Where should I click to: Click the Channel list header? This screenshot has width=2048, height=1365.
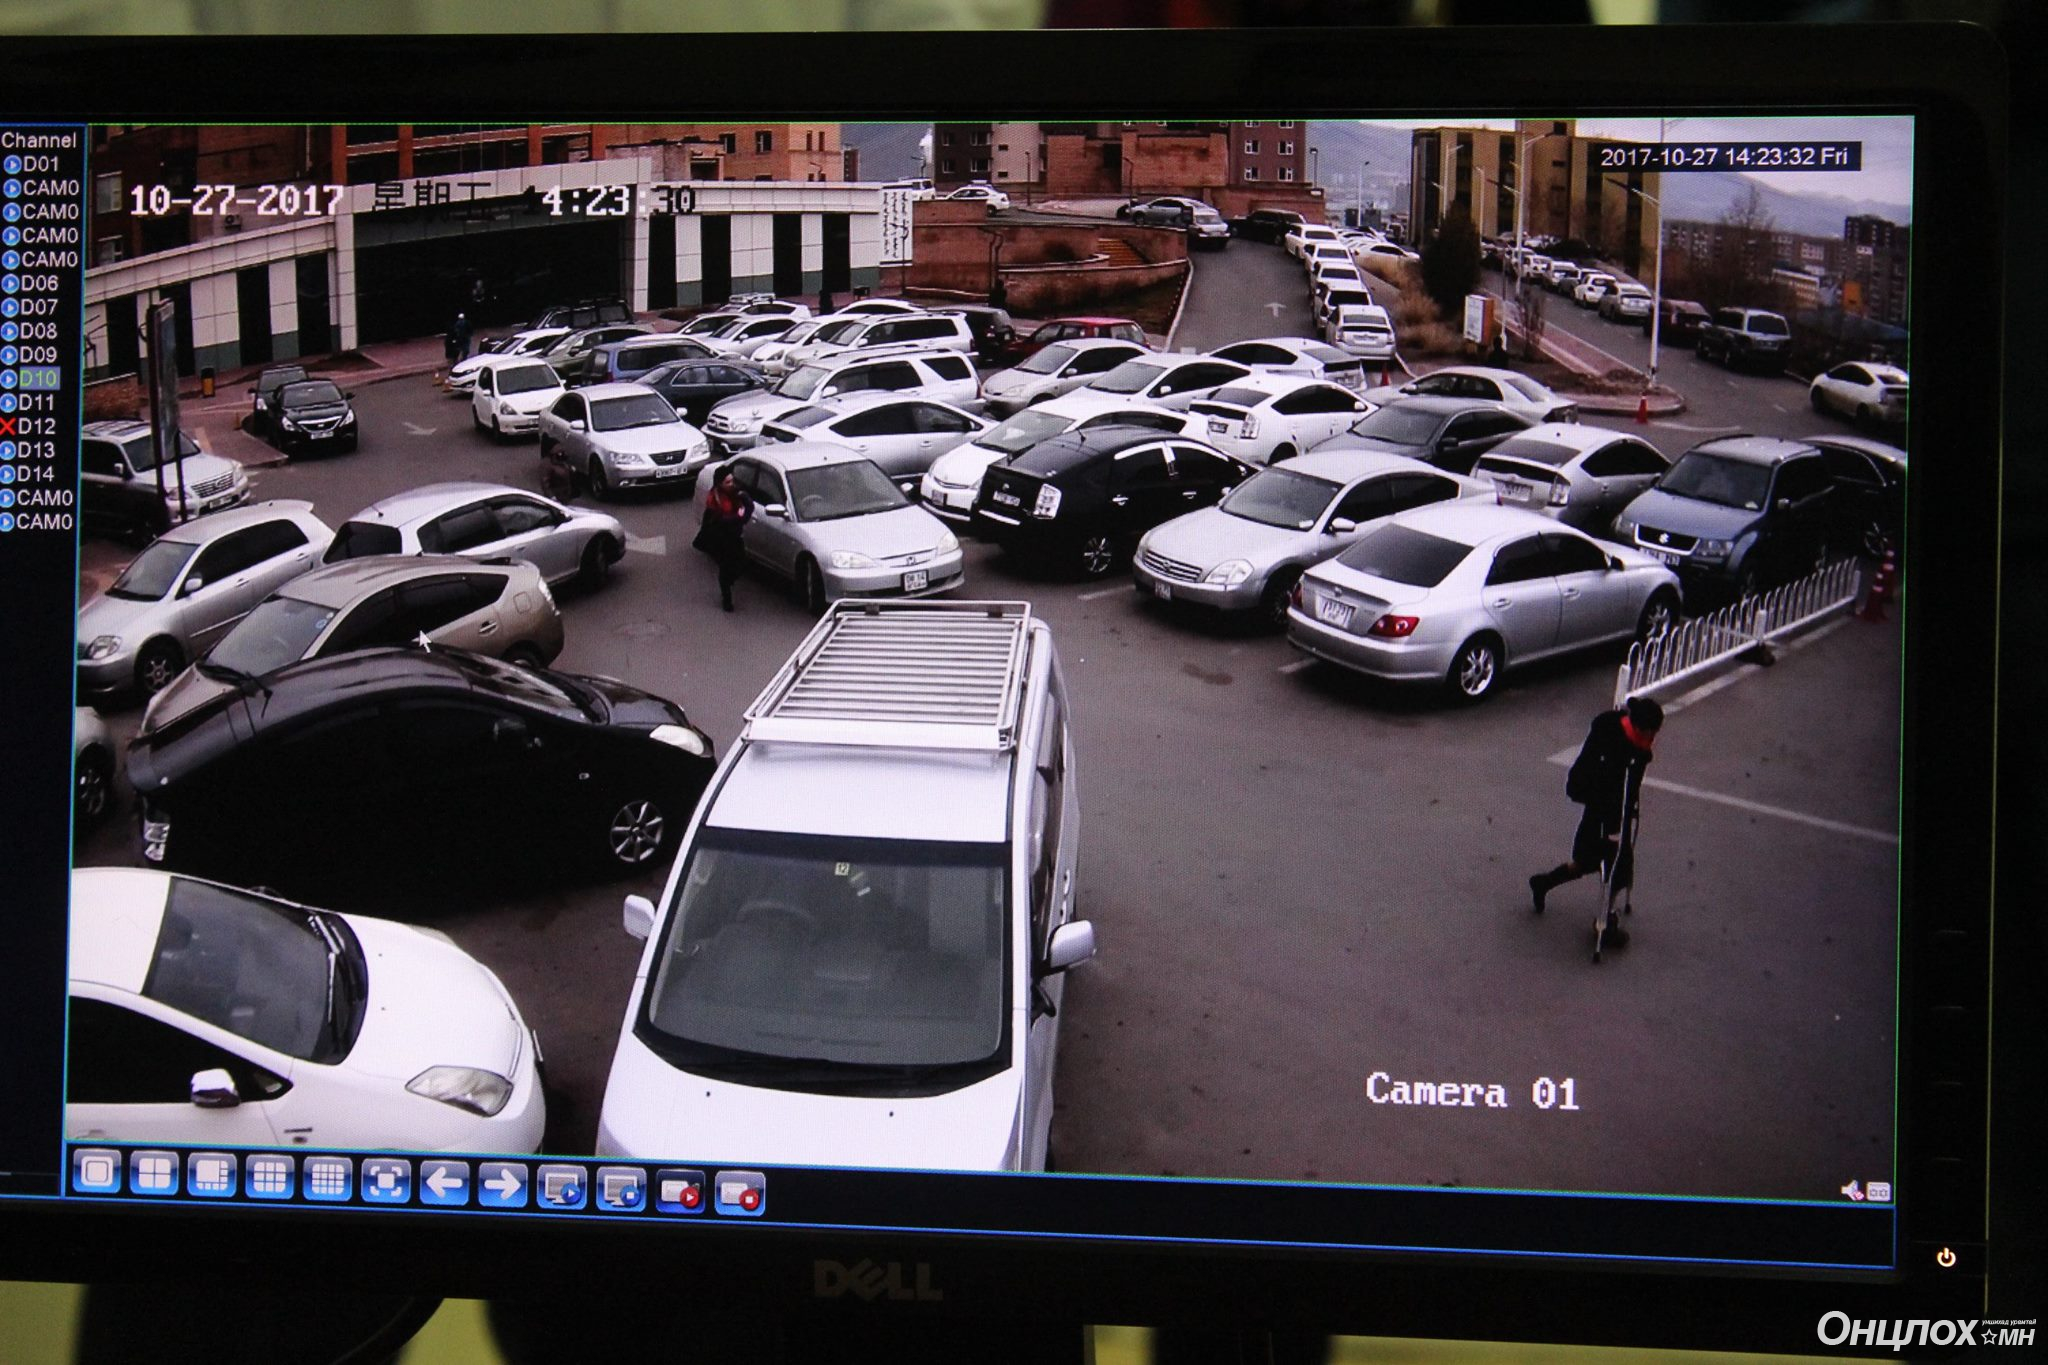tap(40, 141)
